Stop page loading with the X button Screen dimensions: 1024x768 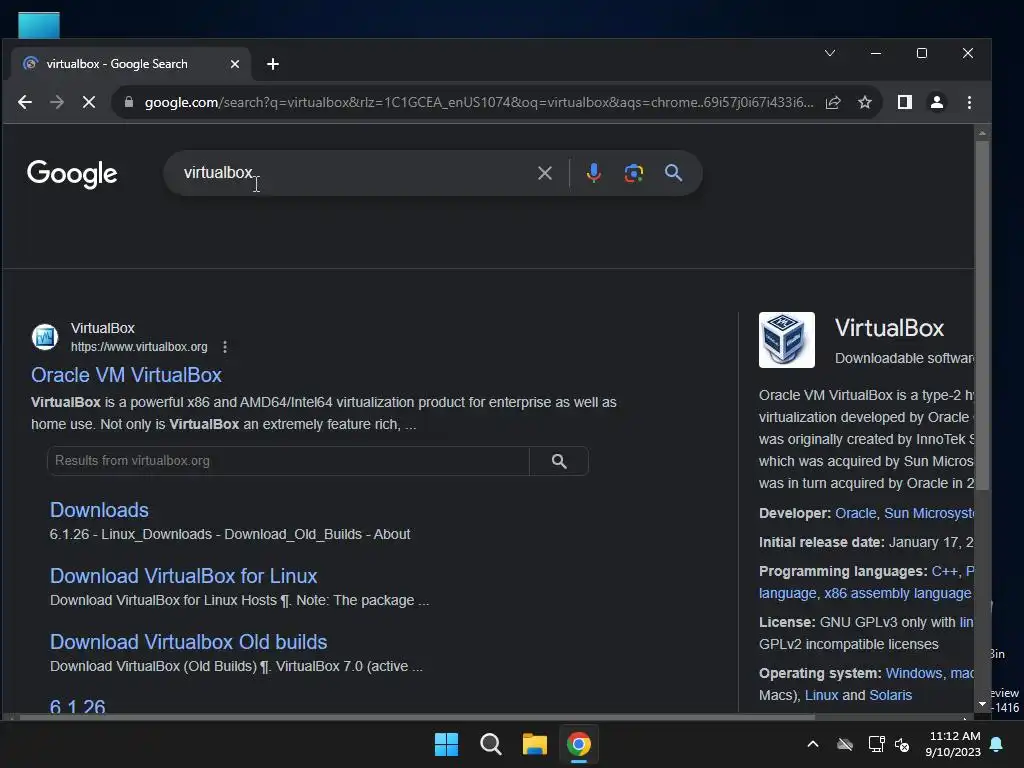(89, 103)
